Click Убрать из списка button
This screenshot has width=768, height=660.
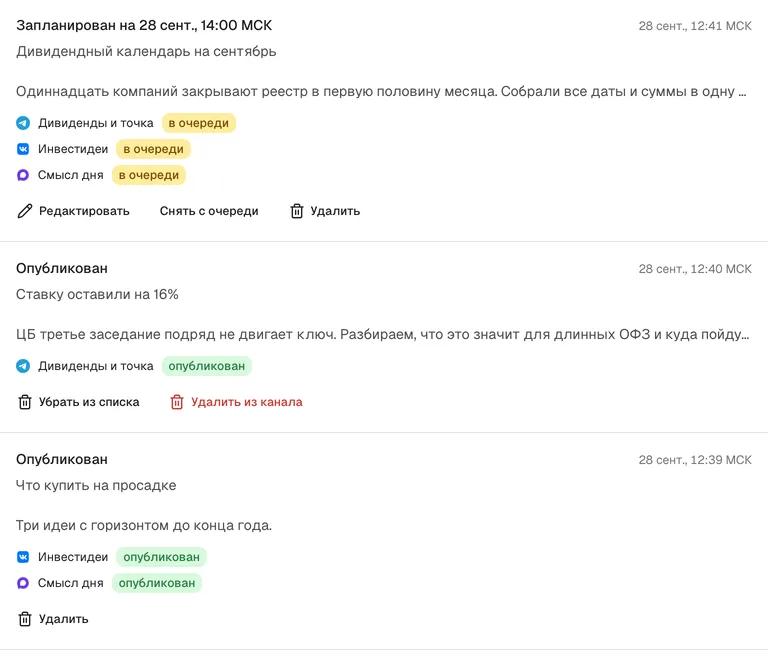pos(89,402)
